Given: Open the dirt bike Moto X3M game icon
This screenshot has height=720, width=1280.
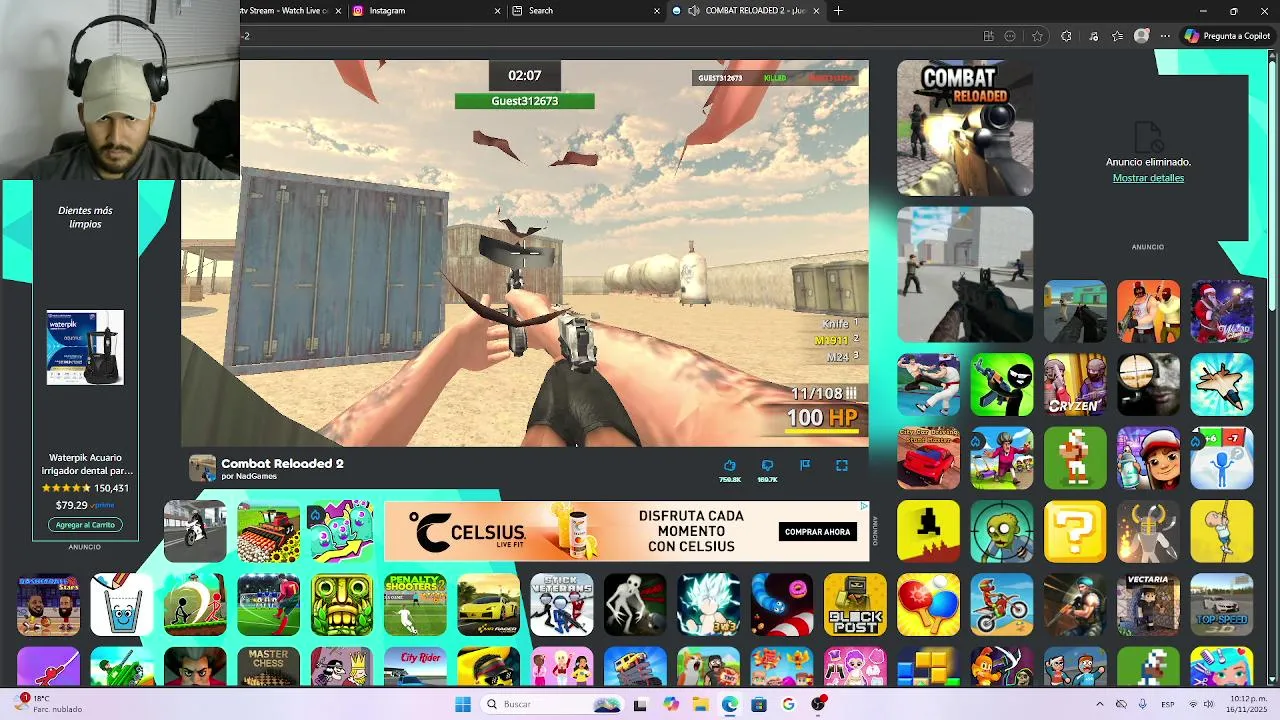Looking at the screenshot, I should coord(1001,604).
